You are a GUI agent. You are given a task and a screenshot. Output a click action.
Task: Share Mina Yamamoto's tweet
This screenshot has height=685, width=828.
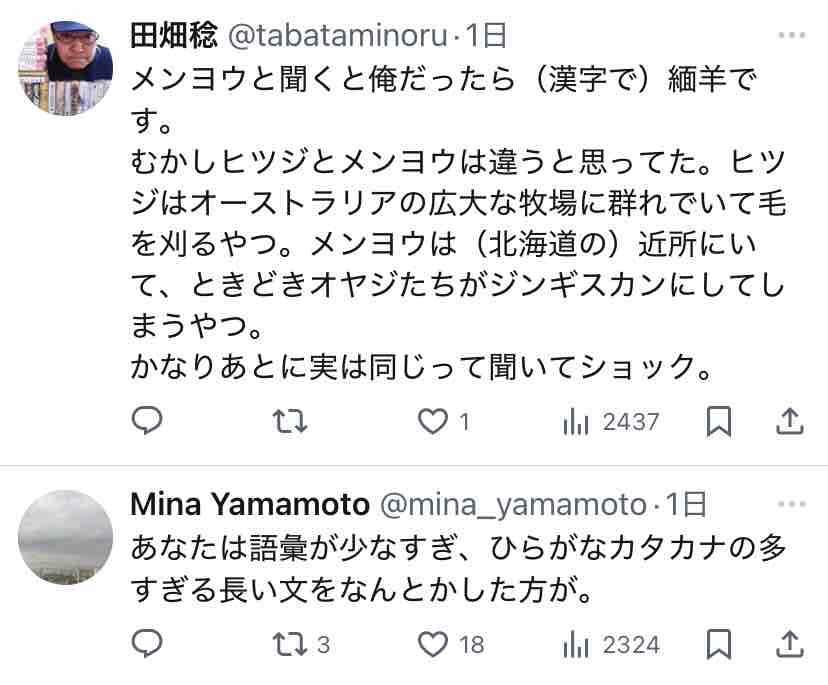[790, 644]
